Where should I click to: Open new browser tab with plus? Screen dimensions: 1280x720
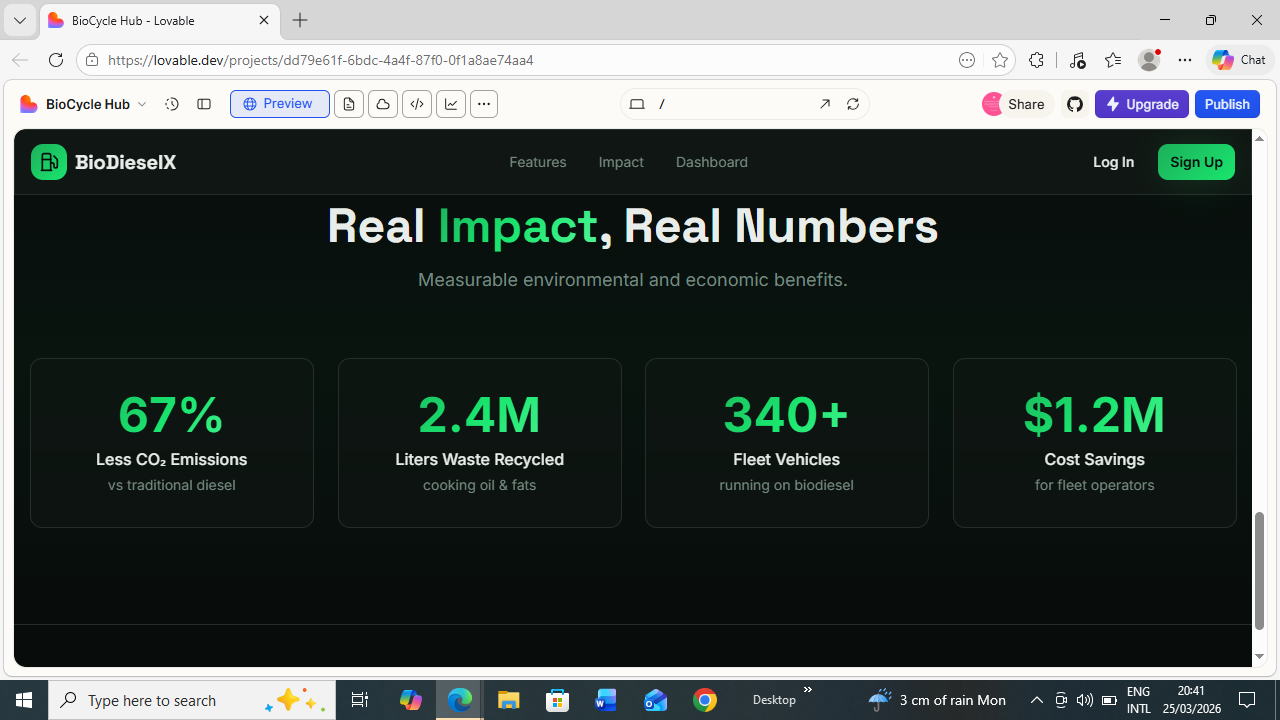tap(300, 20)
